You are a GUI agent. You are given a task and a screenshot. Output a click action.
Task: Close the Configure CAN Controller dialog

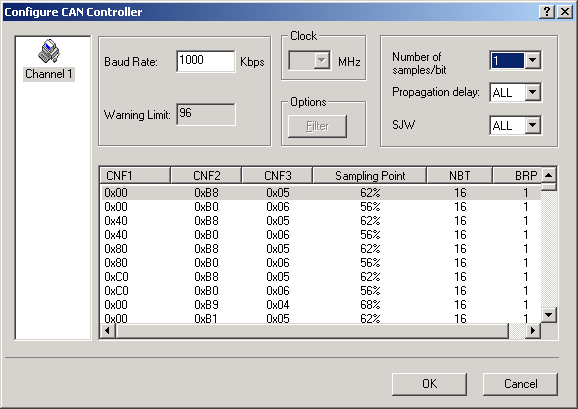coord(564,12)
